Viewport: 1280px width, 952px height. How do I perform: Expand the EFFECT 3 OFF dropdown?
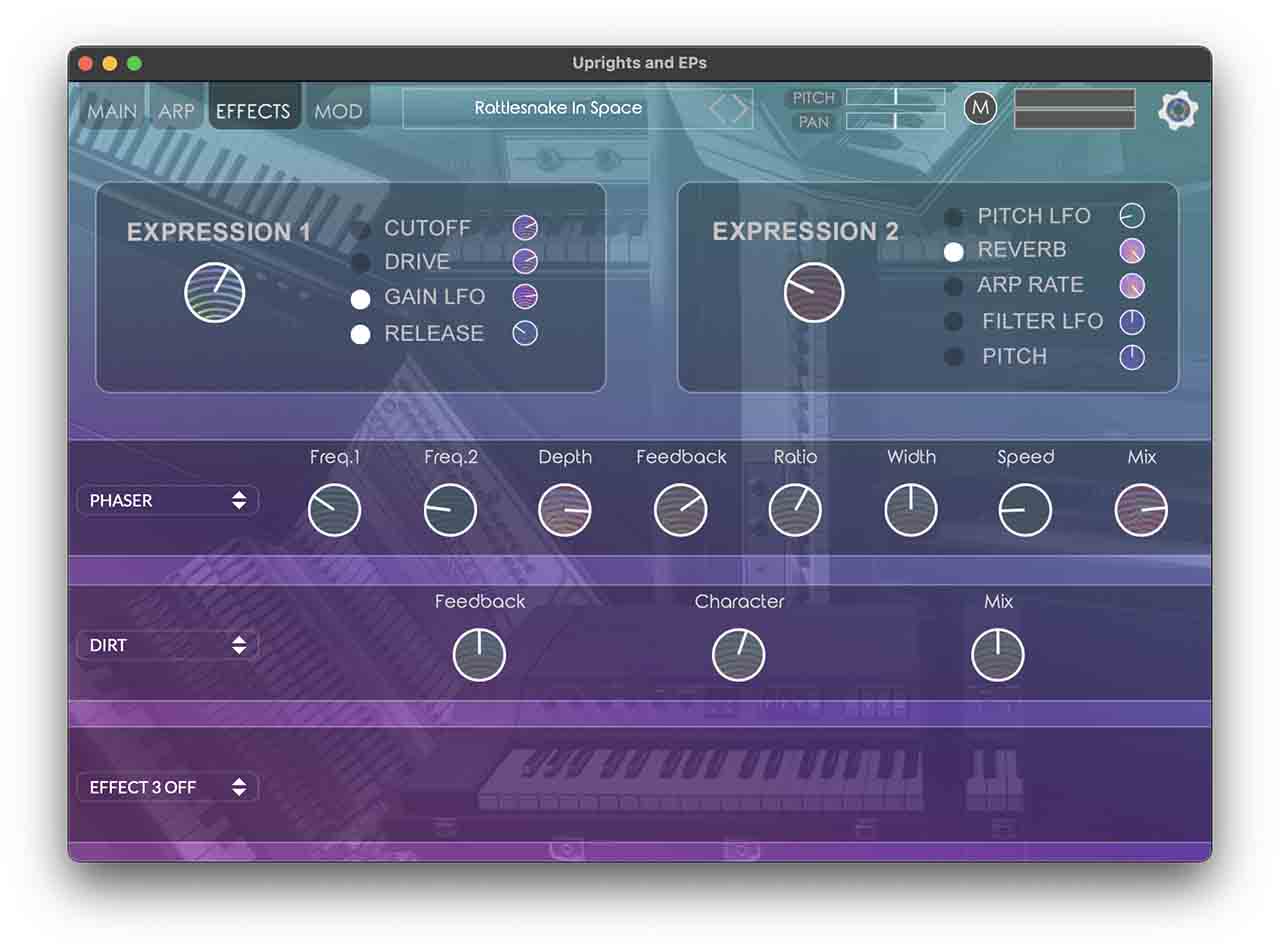(x=167, y=787)
